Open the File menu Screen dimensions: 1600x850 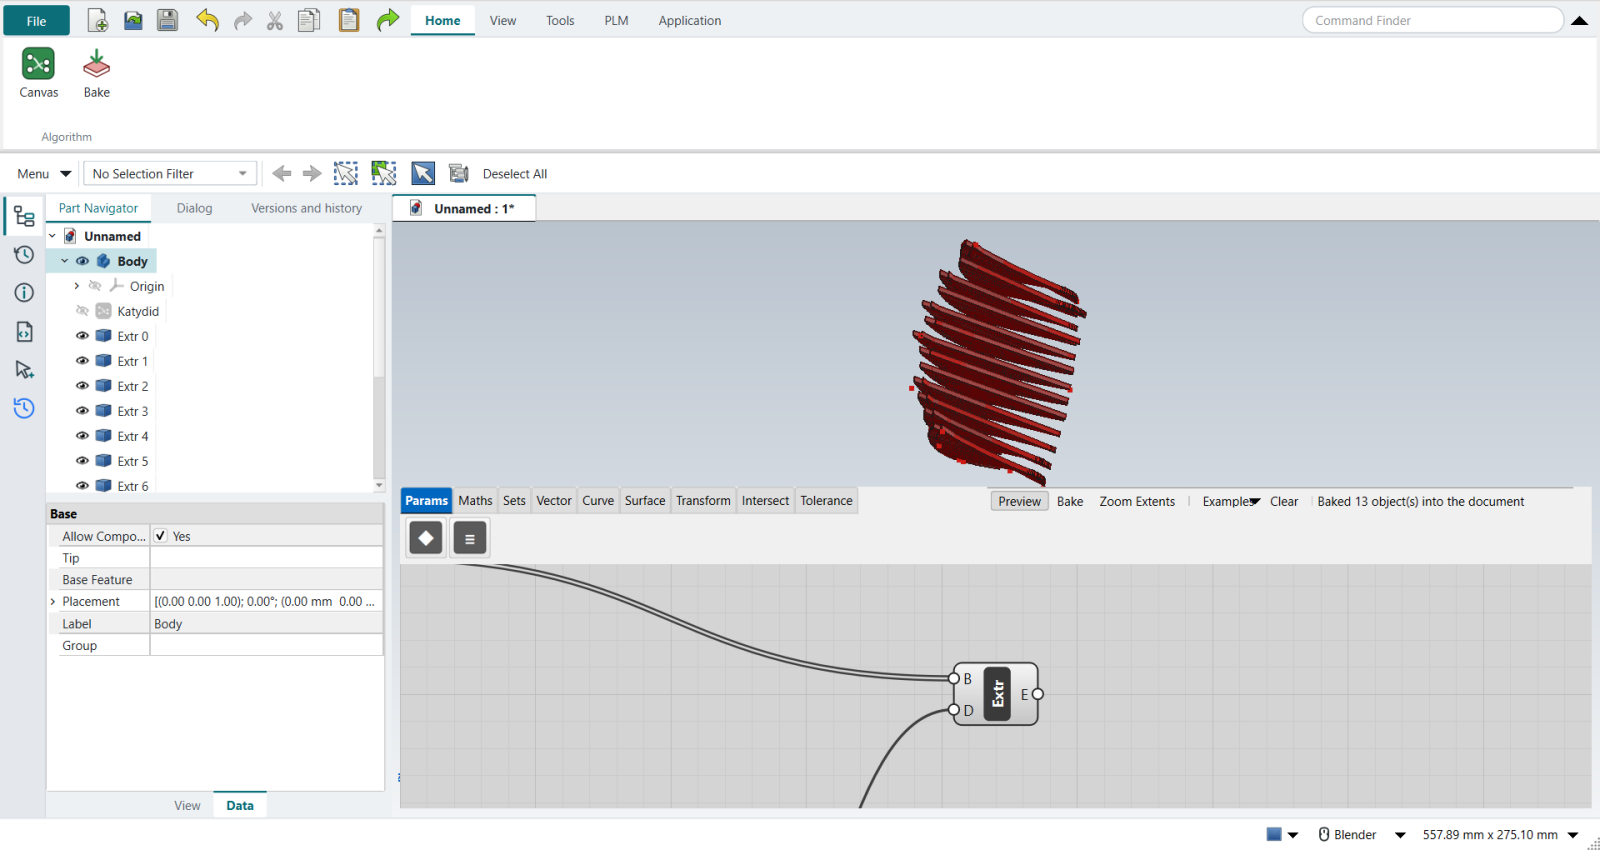click(x=36, y=20)
